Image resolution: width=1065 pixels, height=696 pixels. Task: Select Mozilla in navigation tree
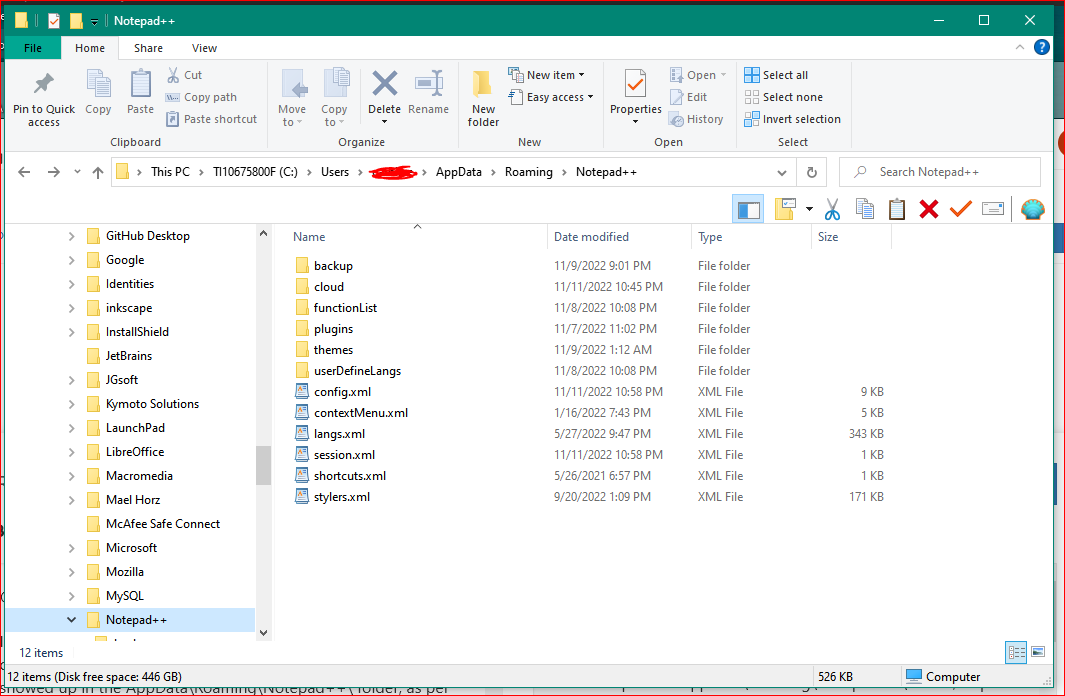(124, 572)
